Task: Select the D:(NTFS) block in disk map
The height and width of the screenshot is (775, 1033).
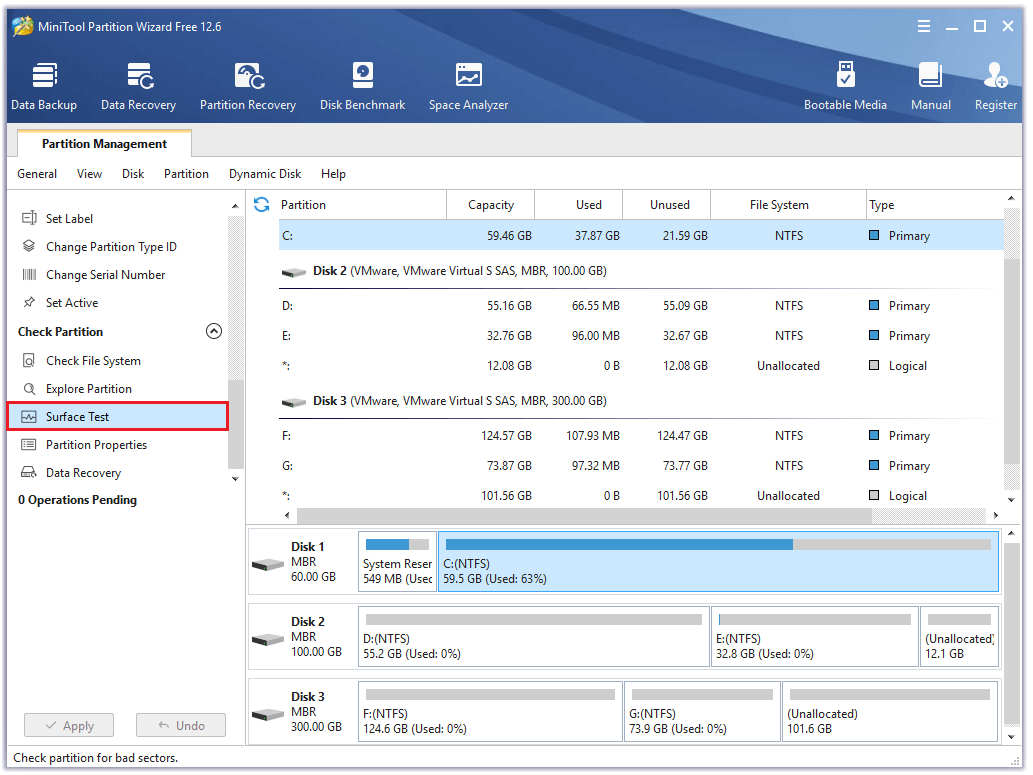Action: (534, 637)
